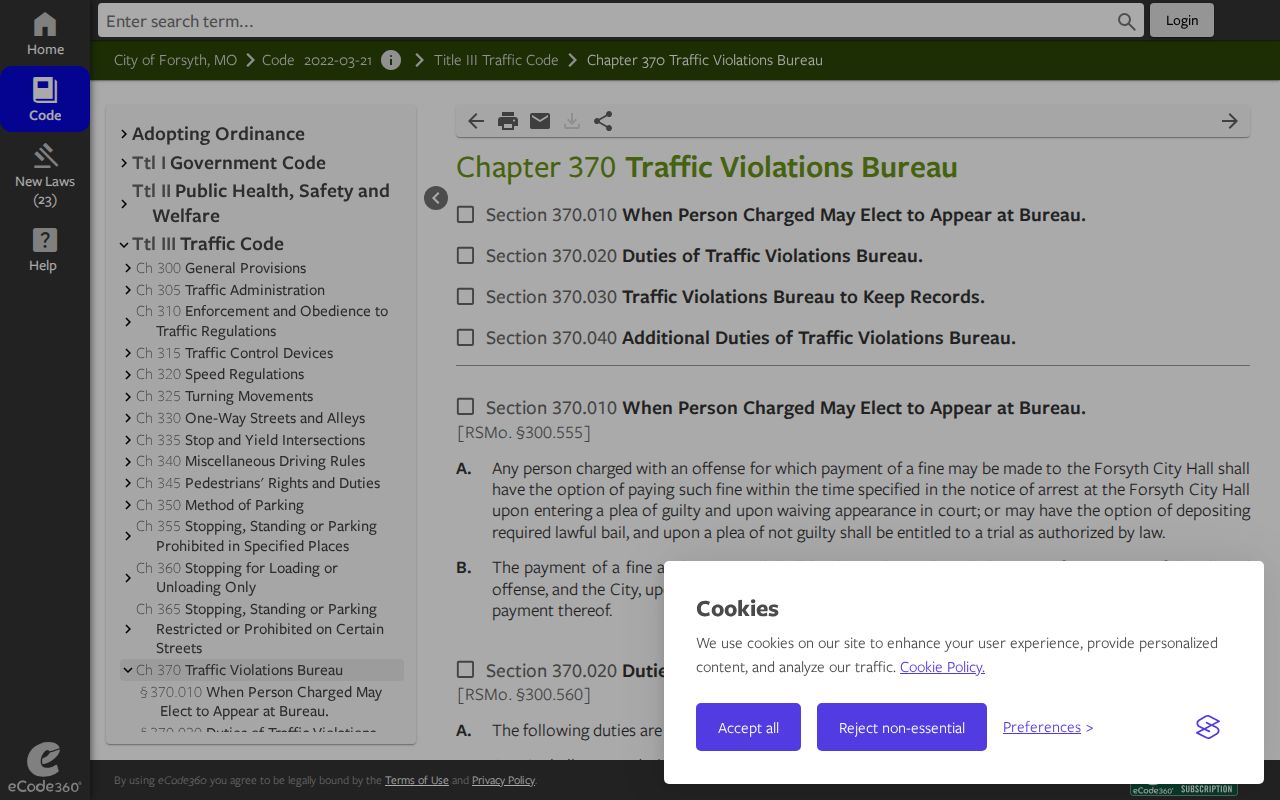Open New Laws sidebar item
This screenshot has width=1280, height=800.
click(x=45, y=174)
